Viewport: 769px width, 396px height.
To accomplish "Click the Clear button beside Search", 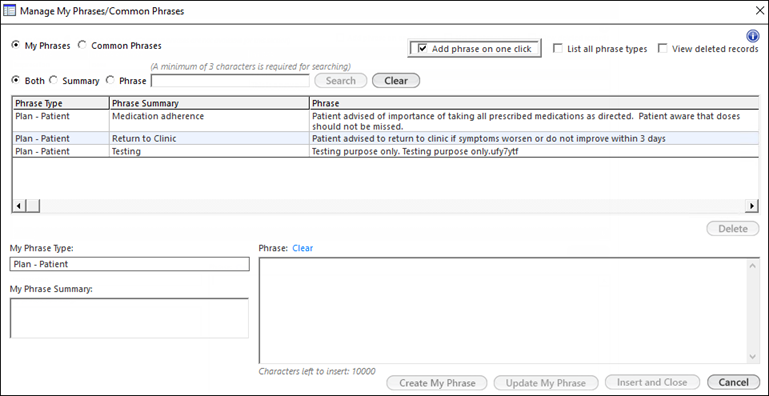I will (x=396, y=80).
